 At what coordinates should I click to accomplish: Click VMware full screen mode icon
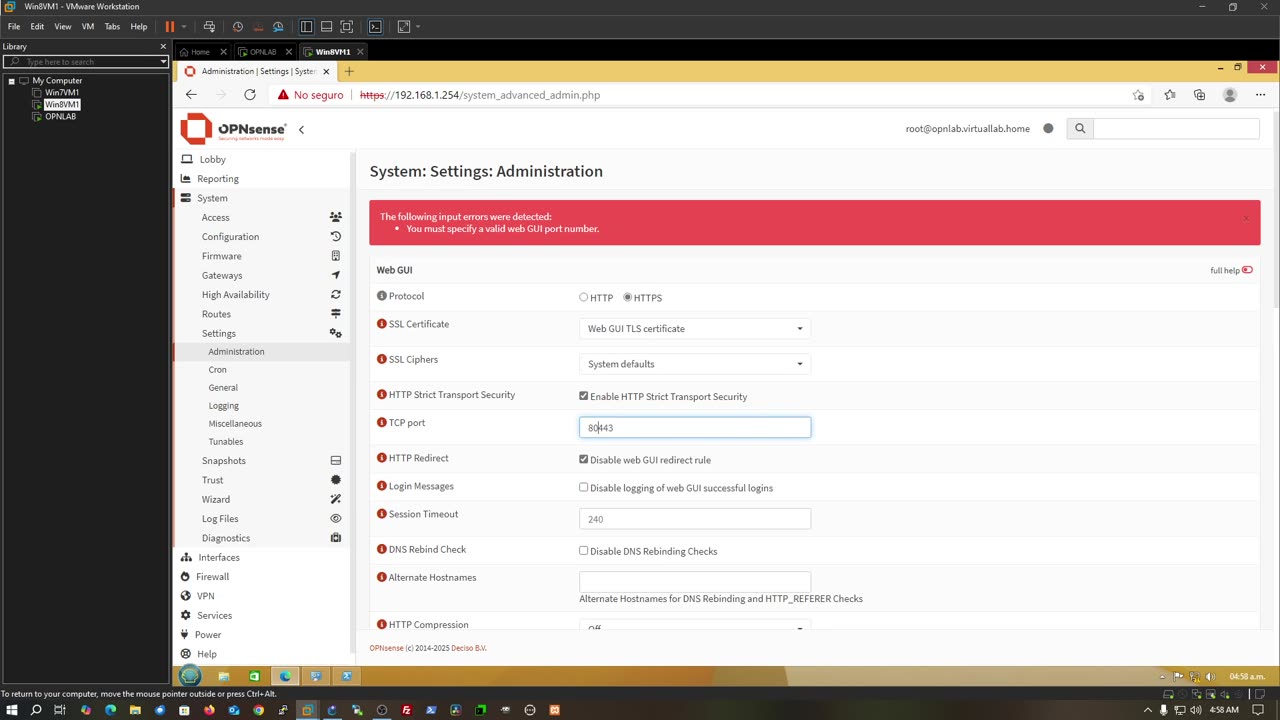(x=347, y=27)
